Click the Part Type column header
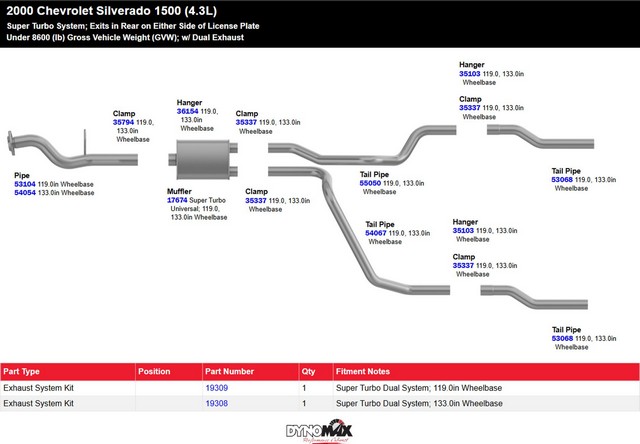This screenshot has width=640, height=444. pos(22,370)
